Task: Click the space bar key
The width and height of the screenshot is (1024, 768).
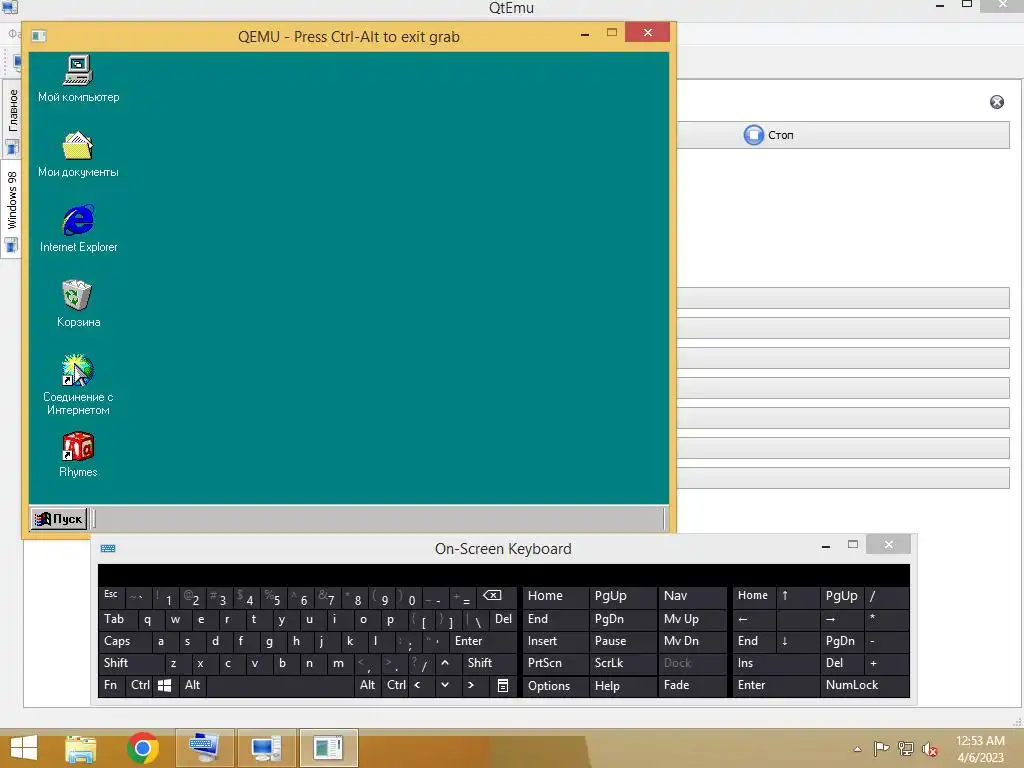Action: [x=280, y=685]
